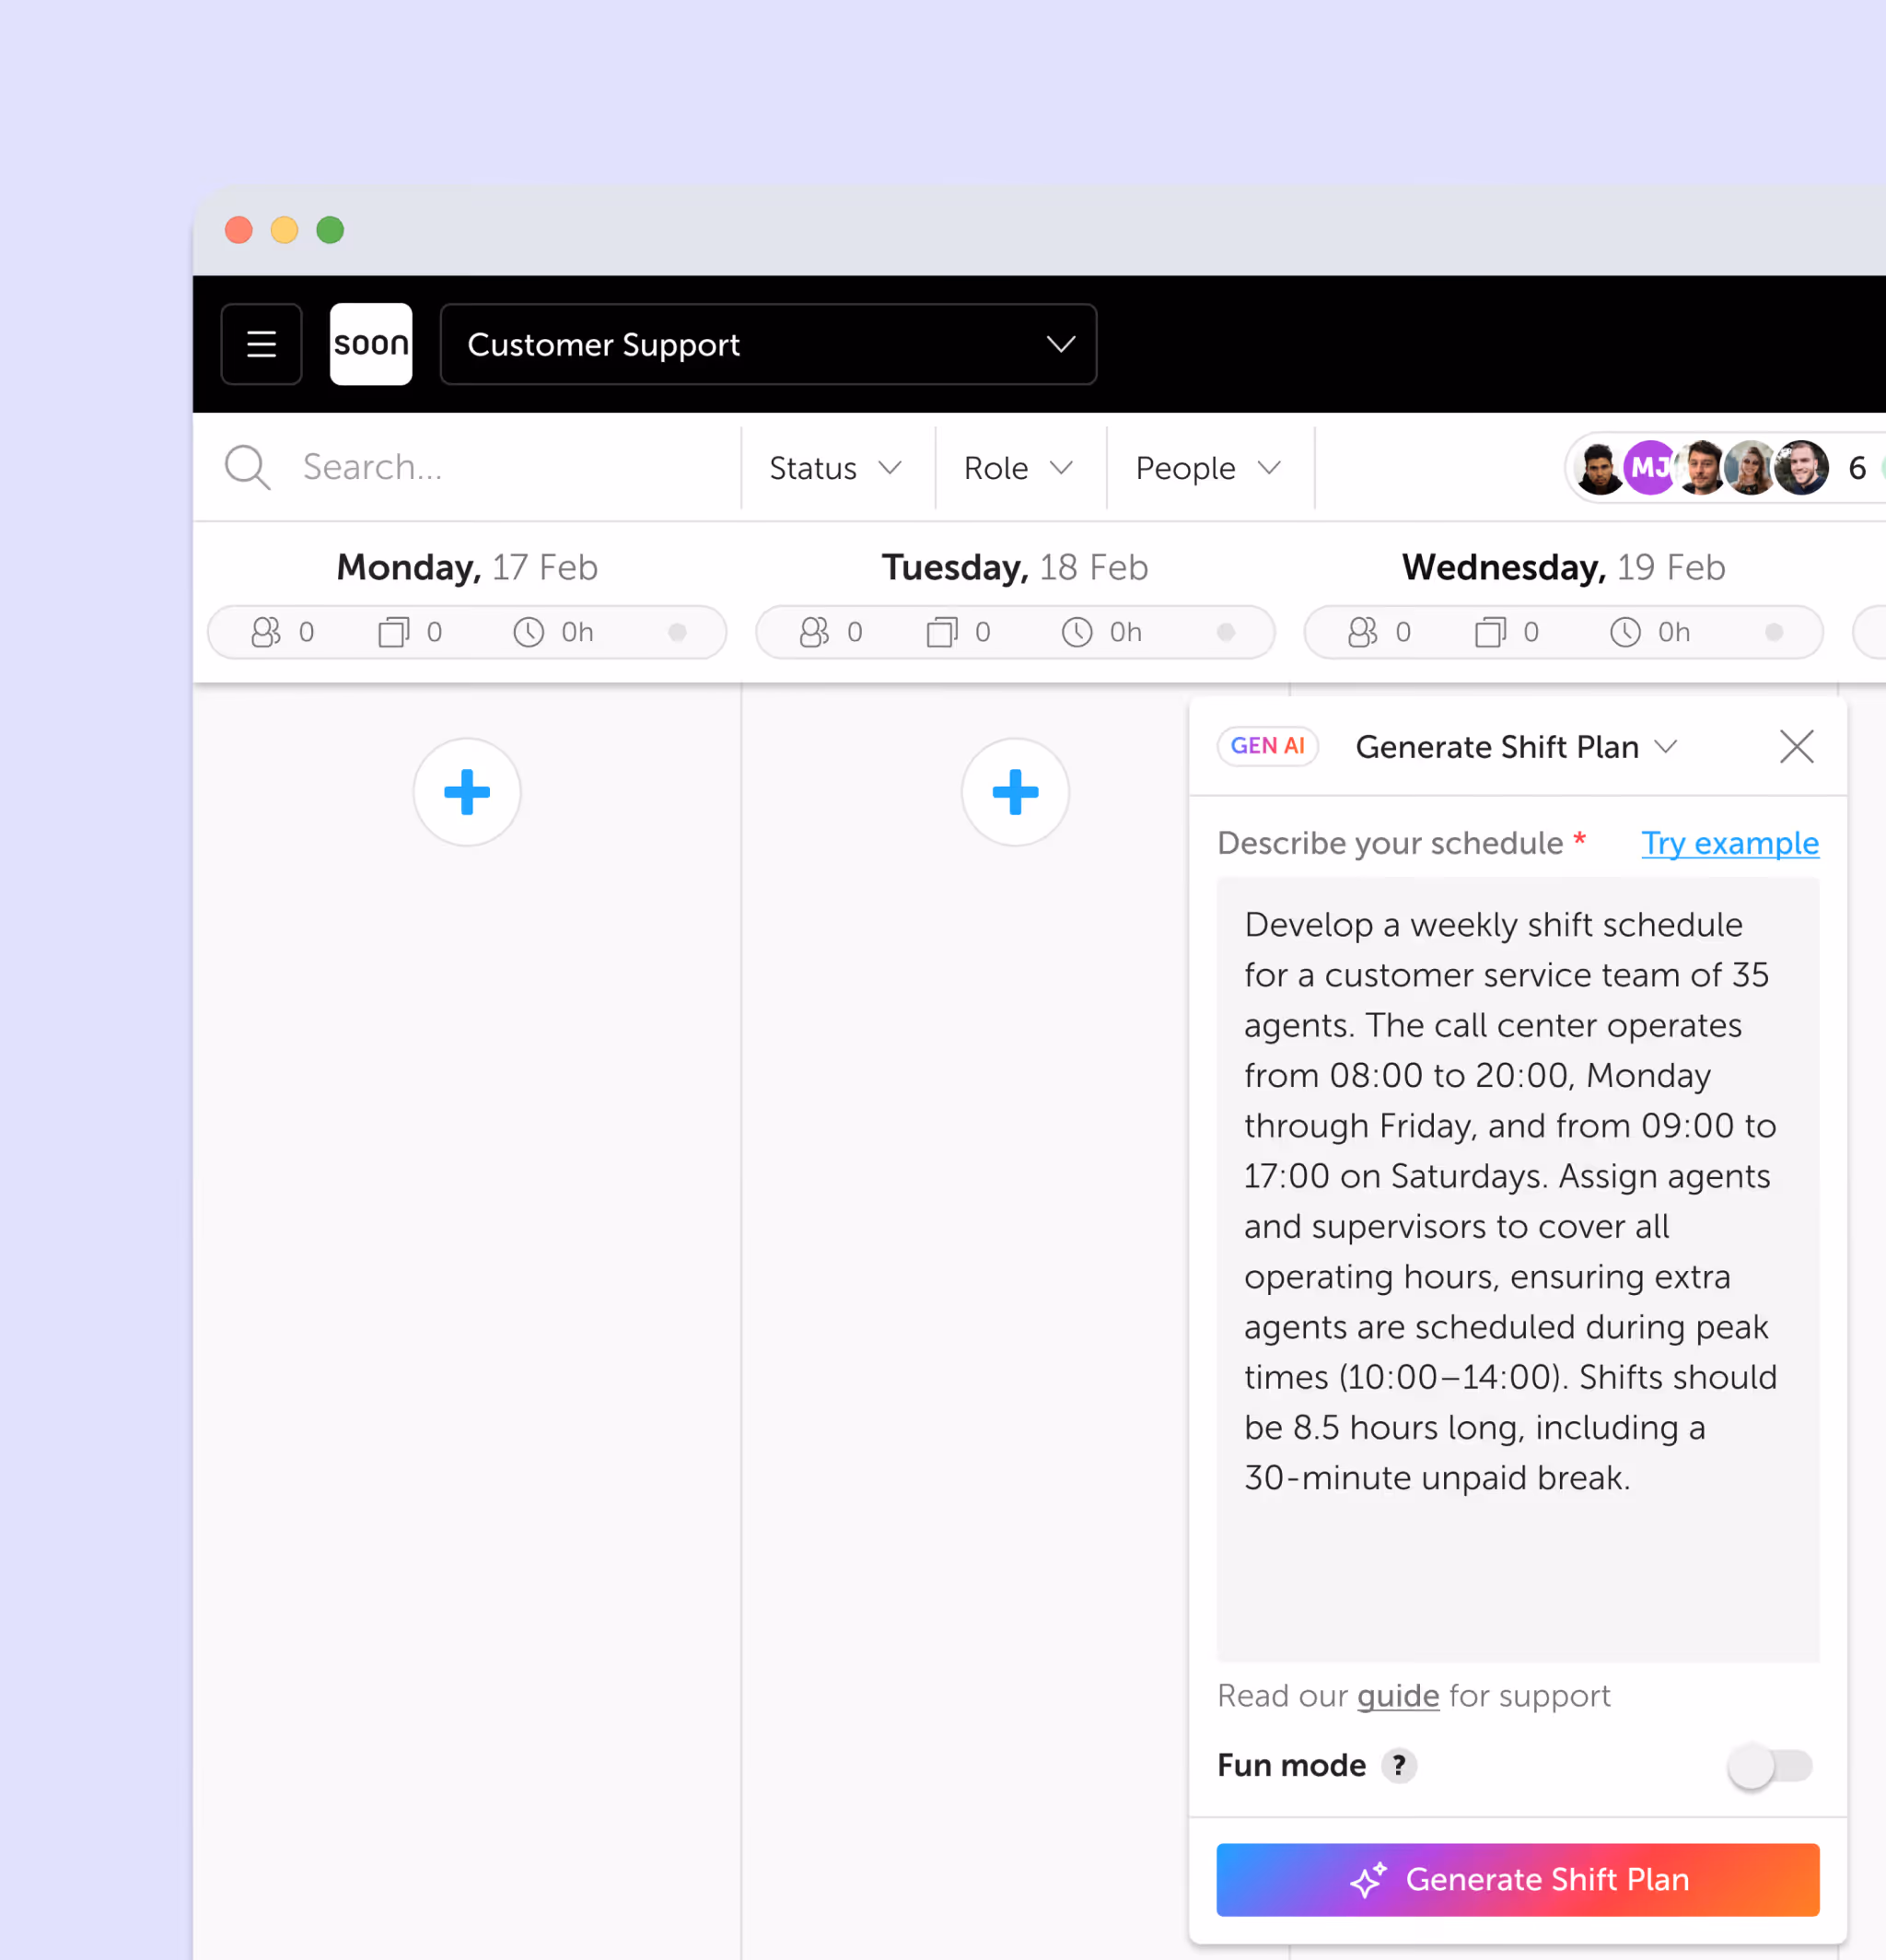Click the yellow macOS minimize button

284,230
